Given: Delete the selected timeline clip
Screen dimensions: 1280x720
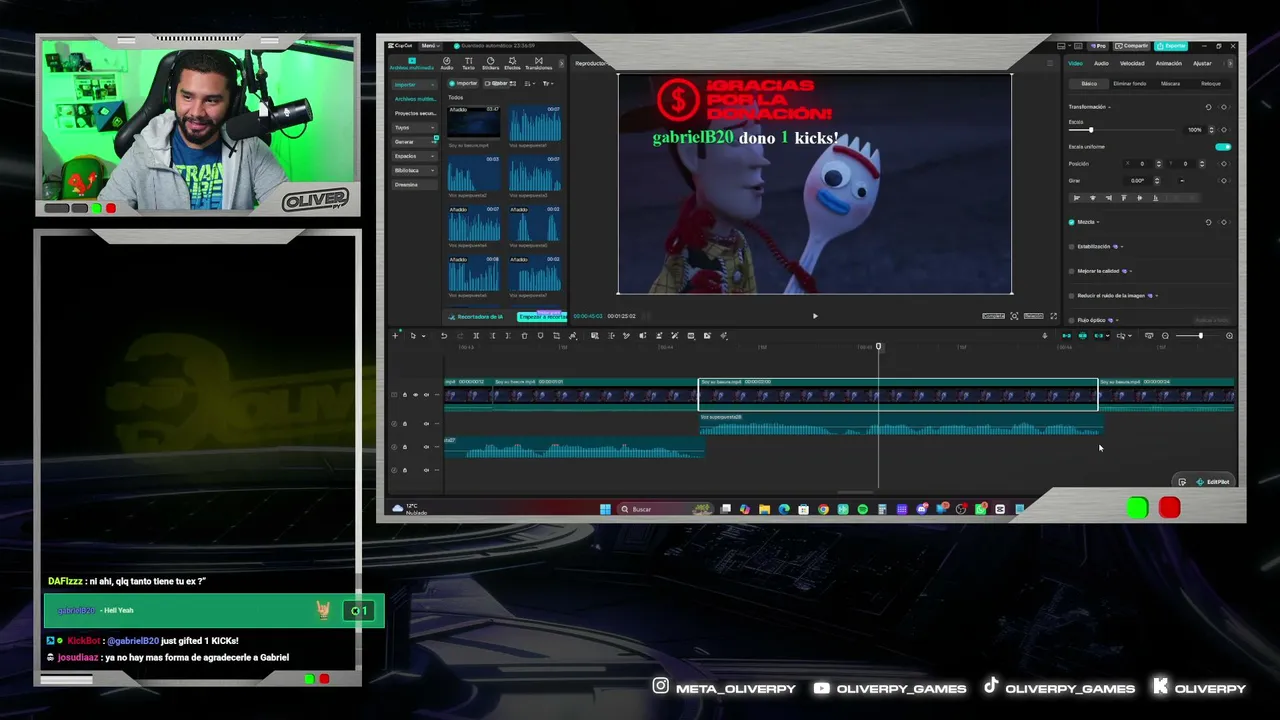Looking at the screenshot, I should 524,336.
